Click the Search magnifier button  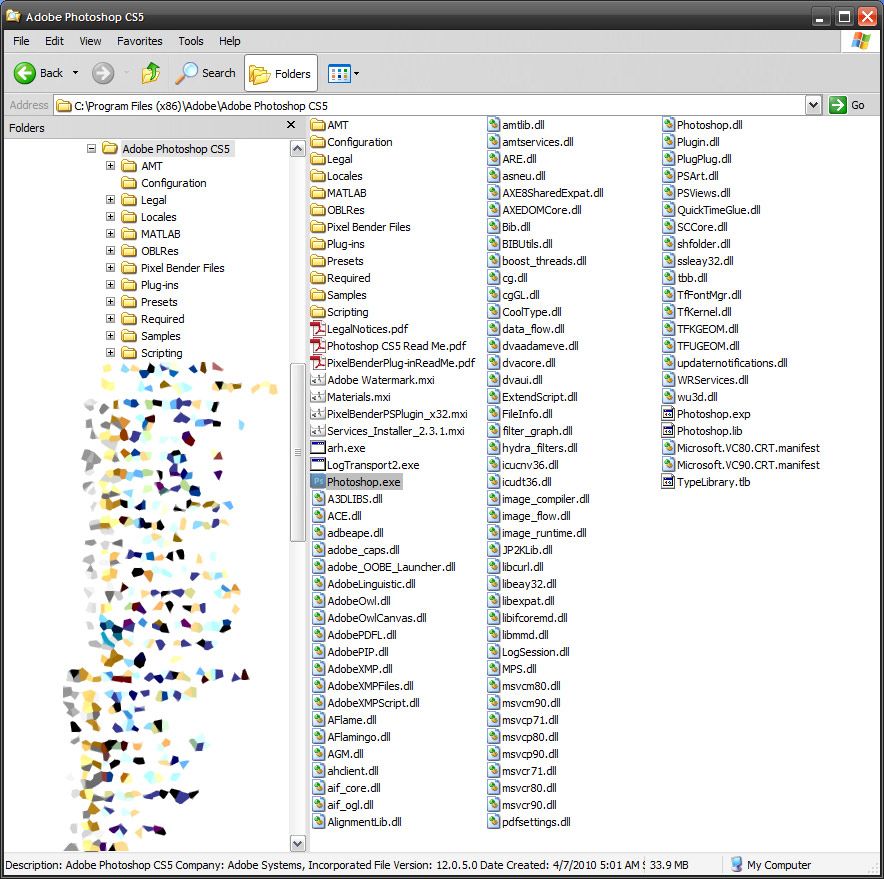[205, 73]
